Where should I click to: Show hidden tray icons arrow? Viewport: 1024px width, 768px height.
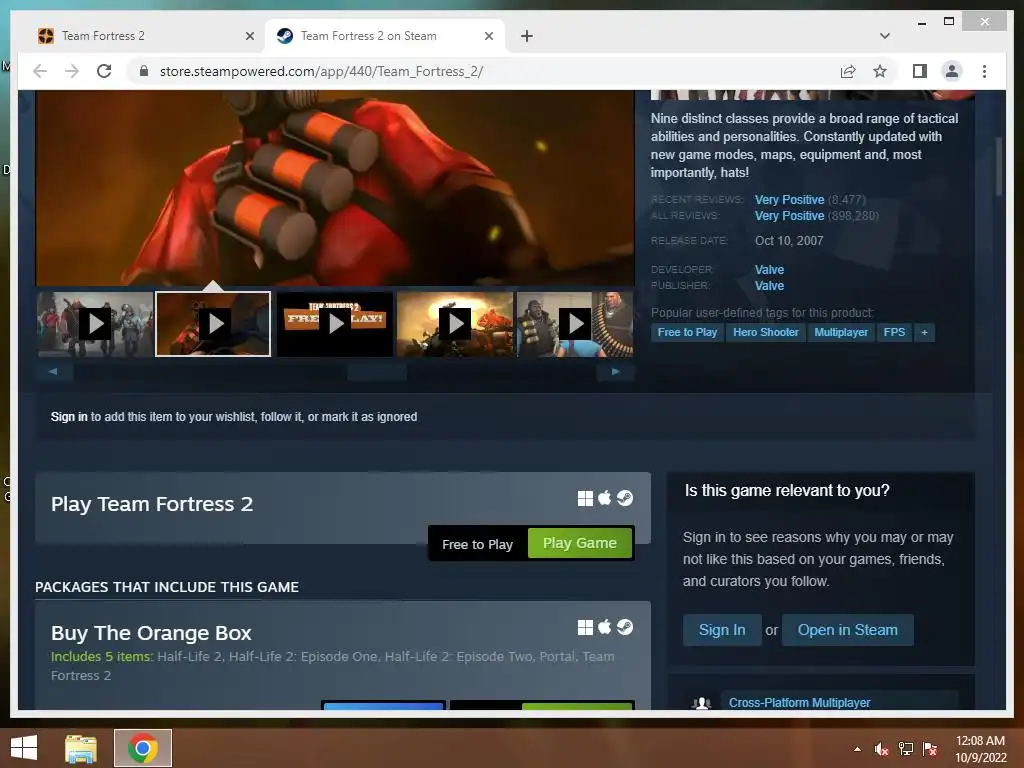click(857, 749)
